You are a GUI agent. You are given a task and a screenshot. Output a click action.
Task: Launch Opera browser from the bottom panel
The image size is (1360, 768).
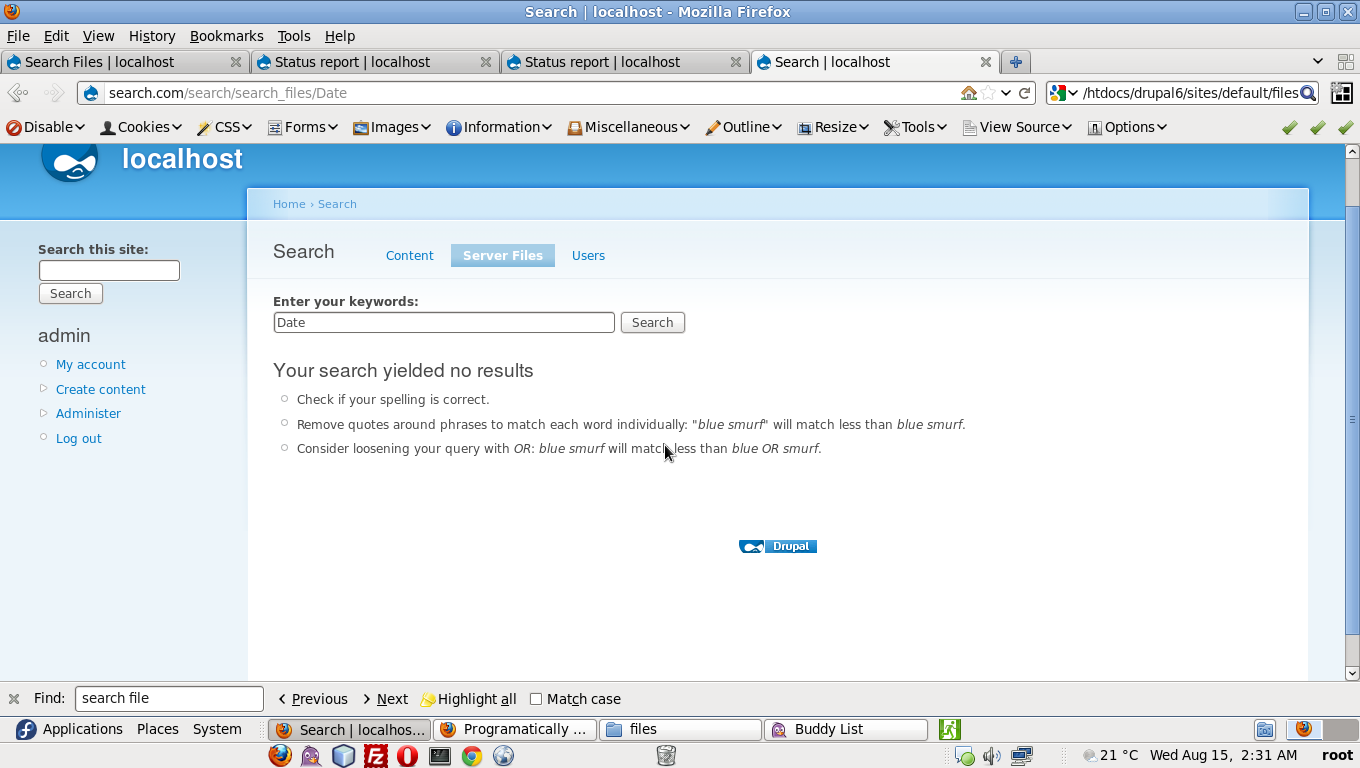(x=407, y=756)
